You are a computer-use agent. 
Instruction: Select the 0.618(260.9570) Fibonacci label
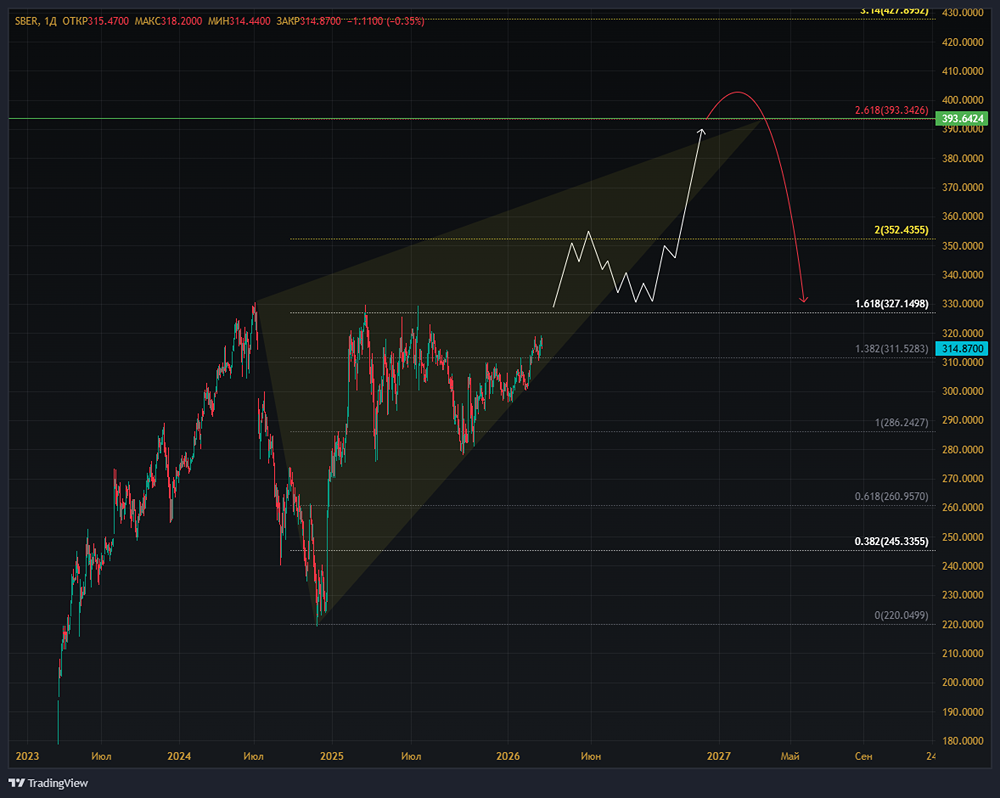pyautogui.click(x=892, y=496)
